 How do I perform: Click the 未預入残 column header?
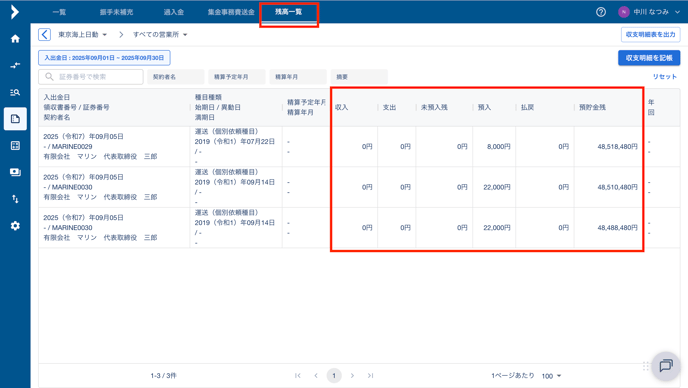434,107
